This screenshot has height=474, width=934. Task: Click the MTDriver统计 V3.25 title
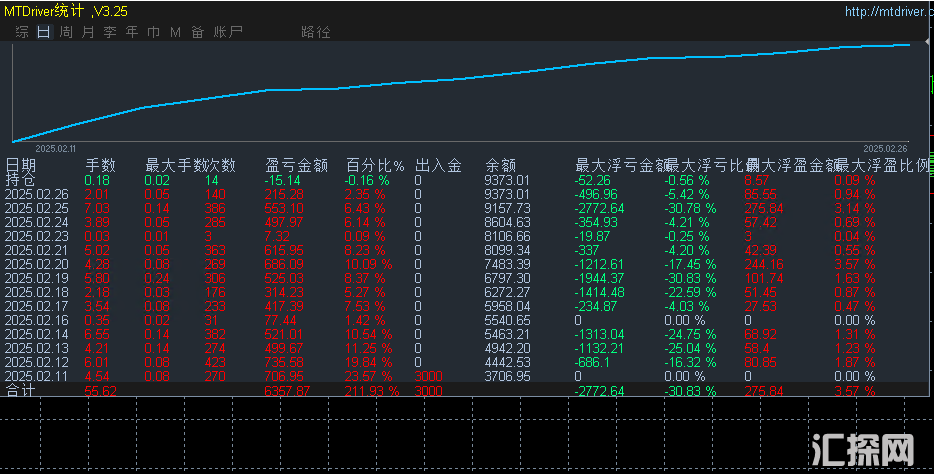(x=66, y=11)
